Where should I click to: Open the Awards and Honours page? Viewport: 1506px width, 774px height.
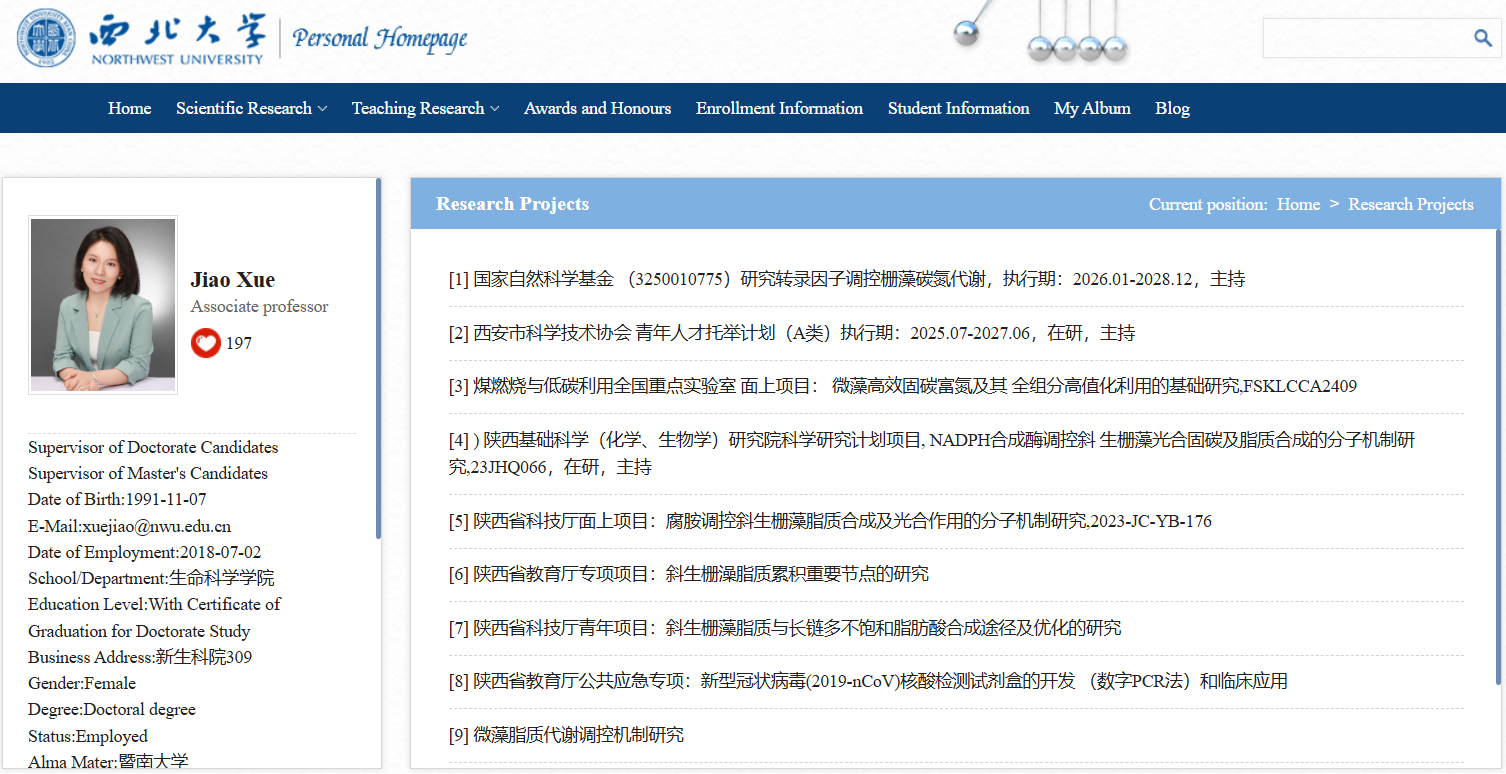597,108
